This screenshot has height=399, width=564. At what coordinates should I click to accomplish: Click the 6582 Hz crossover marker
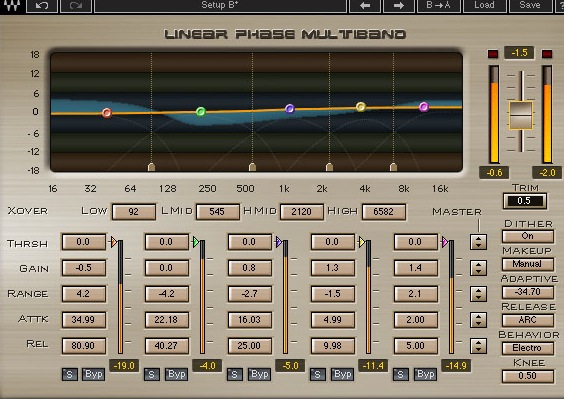(x=393, y=167)
